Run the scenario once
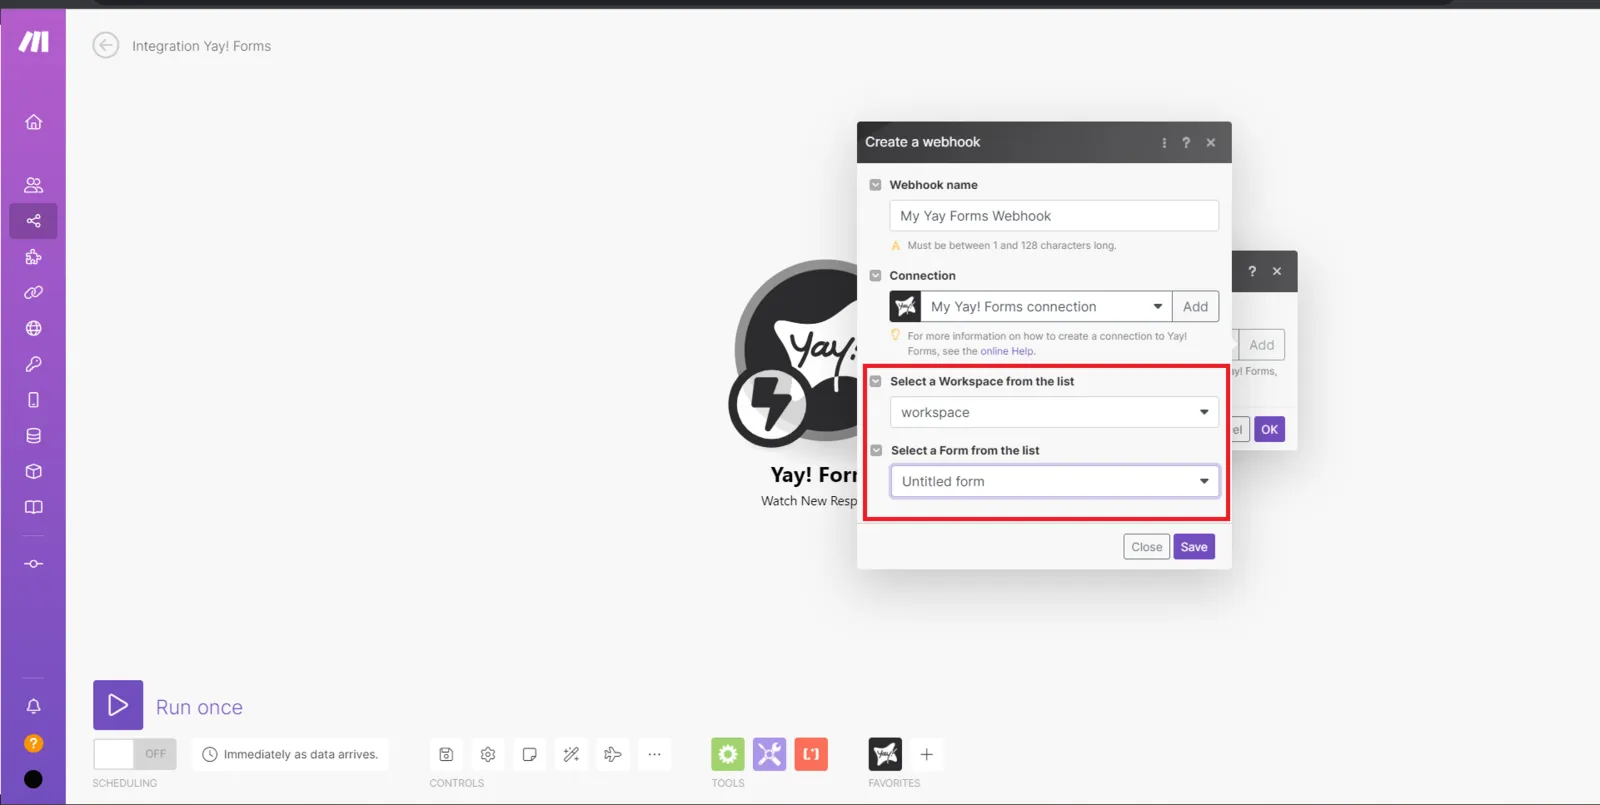 tap(118, 706)
